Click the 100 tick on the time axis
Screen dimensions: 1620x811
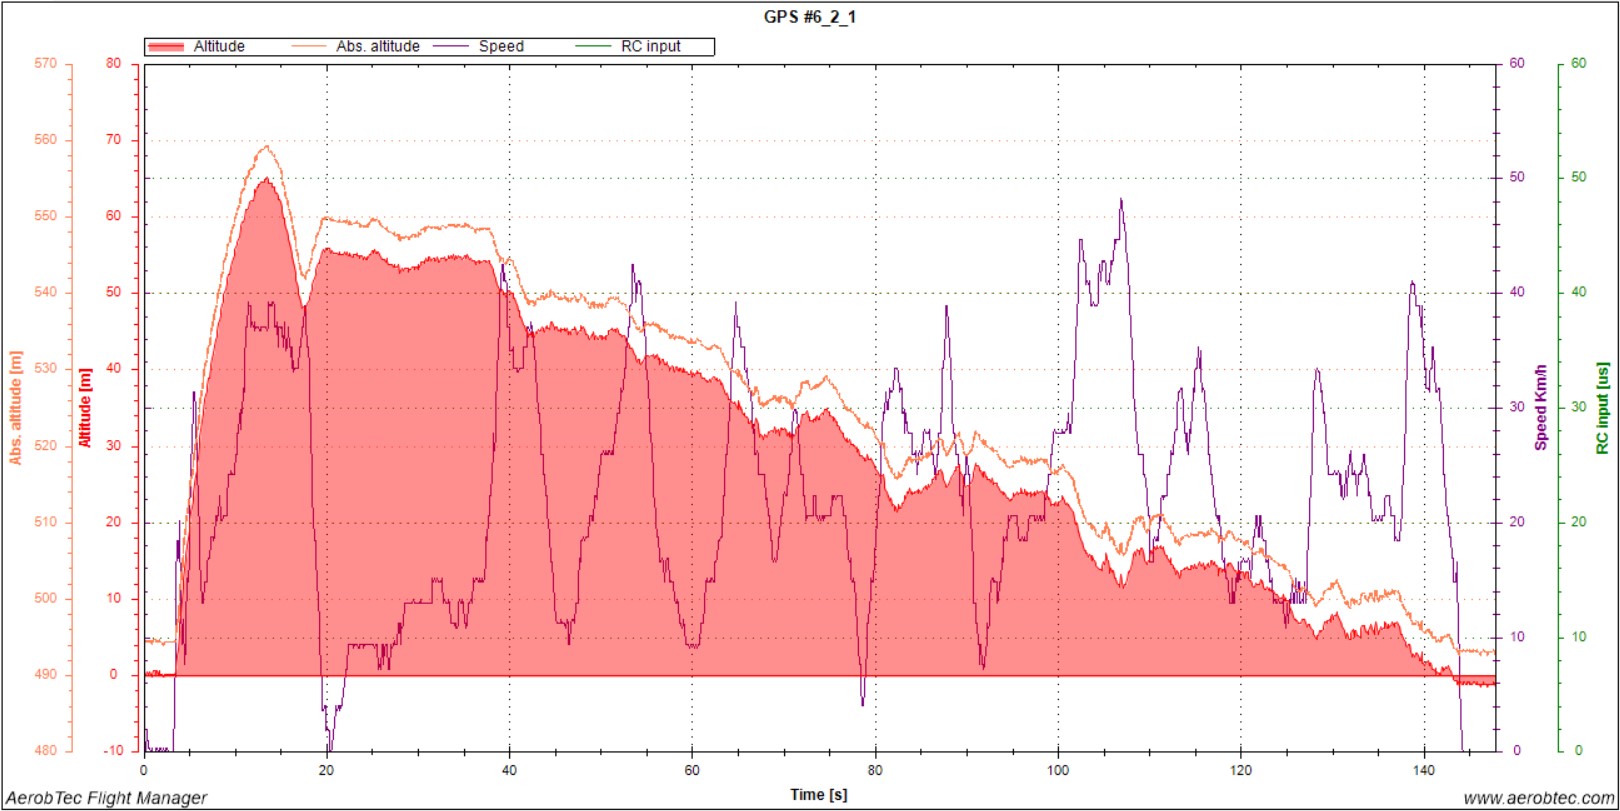[x=1057, y=770]
